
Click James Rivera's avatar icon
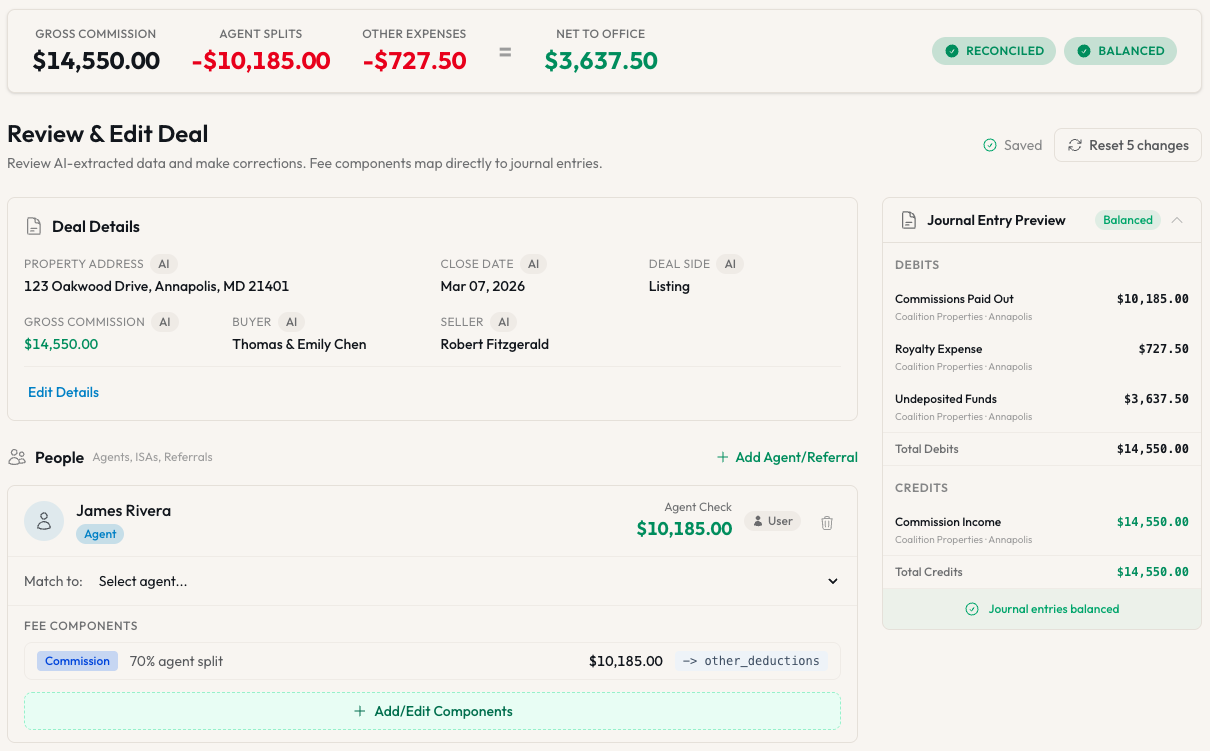(44, 520)
